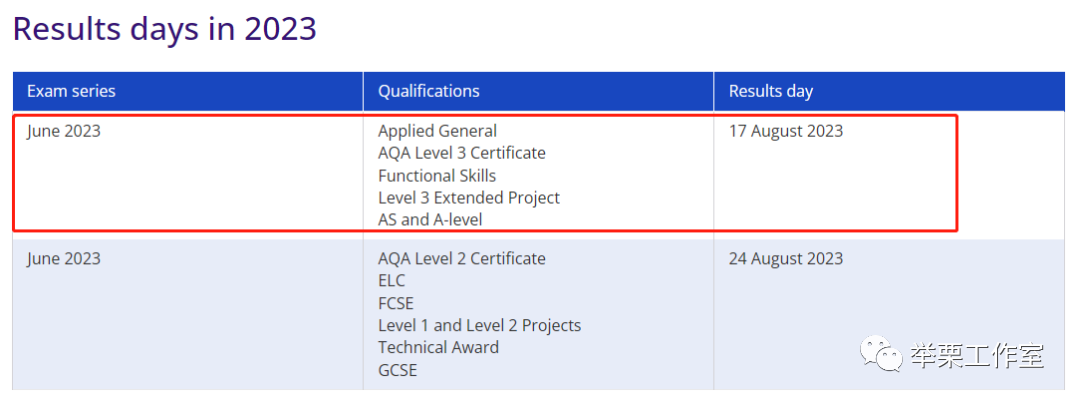
Task: Click the second June 2023 exam series cell
Action: pos(64,259)
